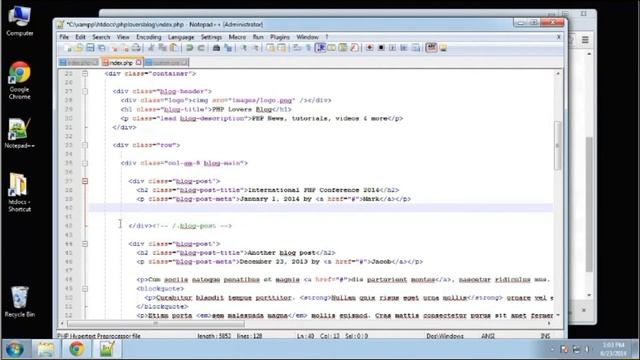
Task: Close the index.php tab with its X
Action: [139, 62]
